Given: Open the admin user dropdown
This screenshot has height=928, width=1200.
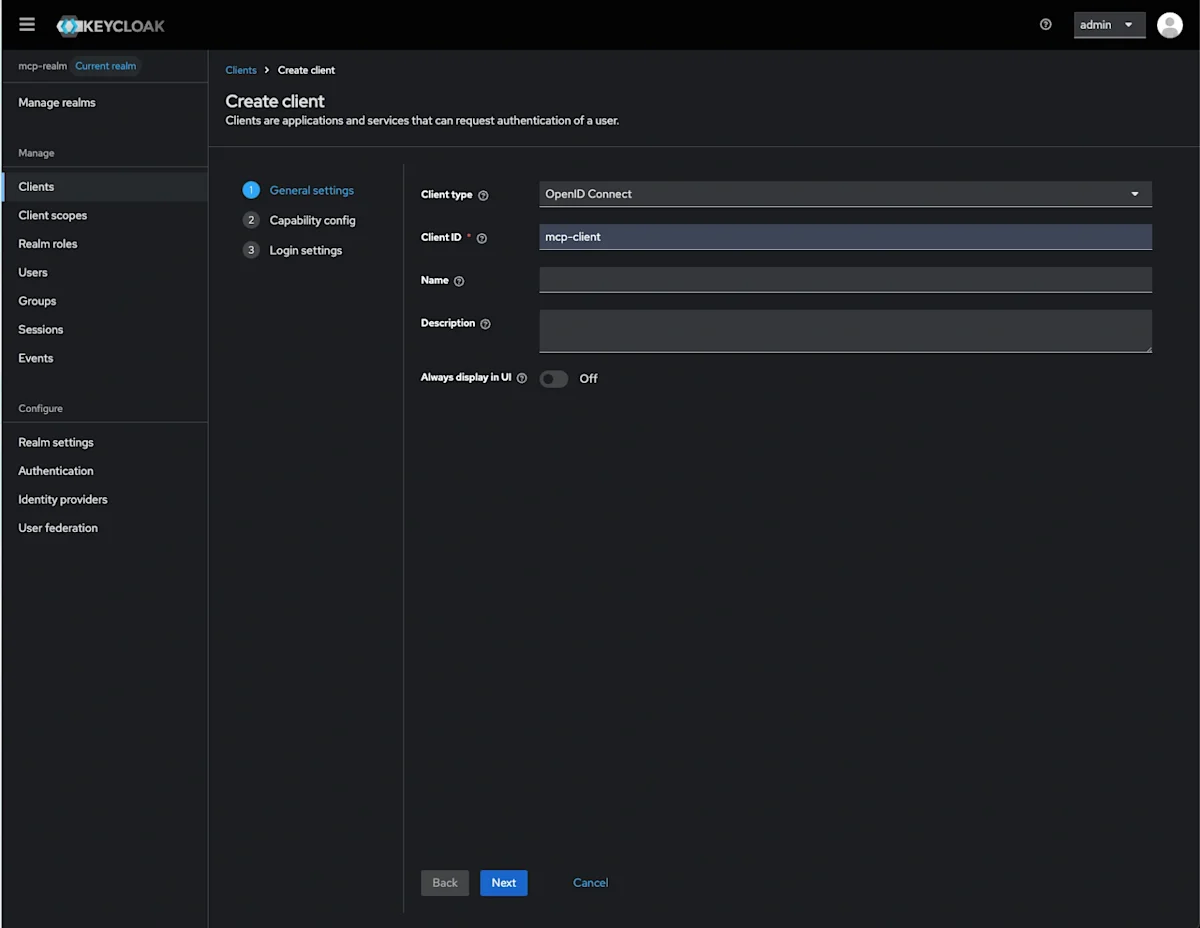Looking at the screenshot, I should (1109, 25).
